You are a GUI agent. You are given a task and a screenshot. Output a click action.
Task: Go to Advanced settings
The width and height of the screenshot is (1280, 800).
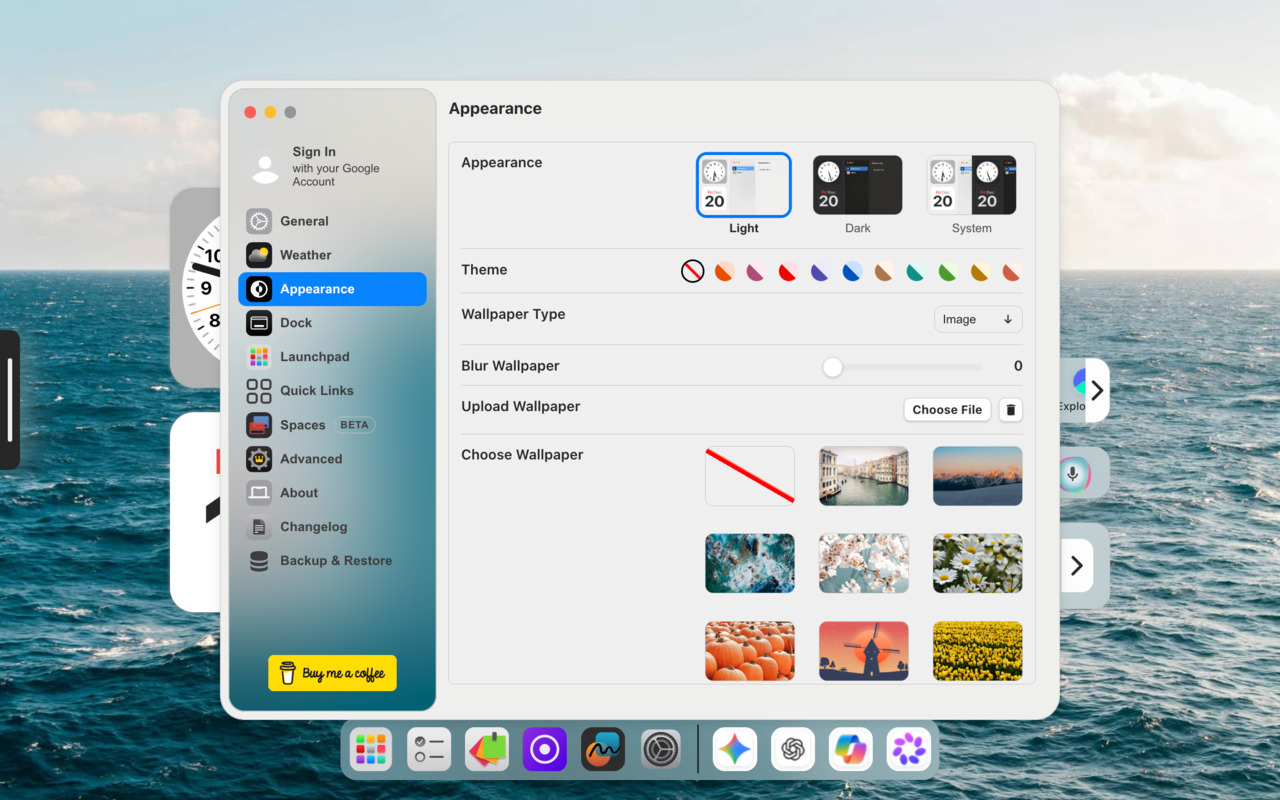pos(332,459)
